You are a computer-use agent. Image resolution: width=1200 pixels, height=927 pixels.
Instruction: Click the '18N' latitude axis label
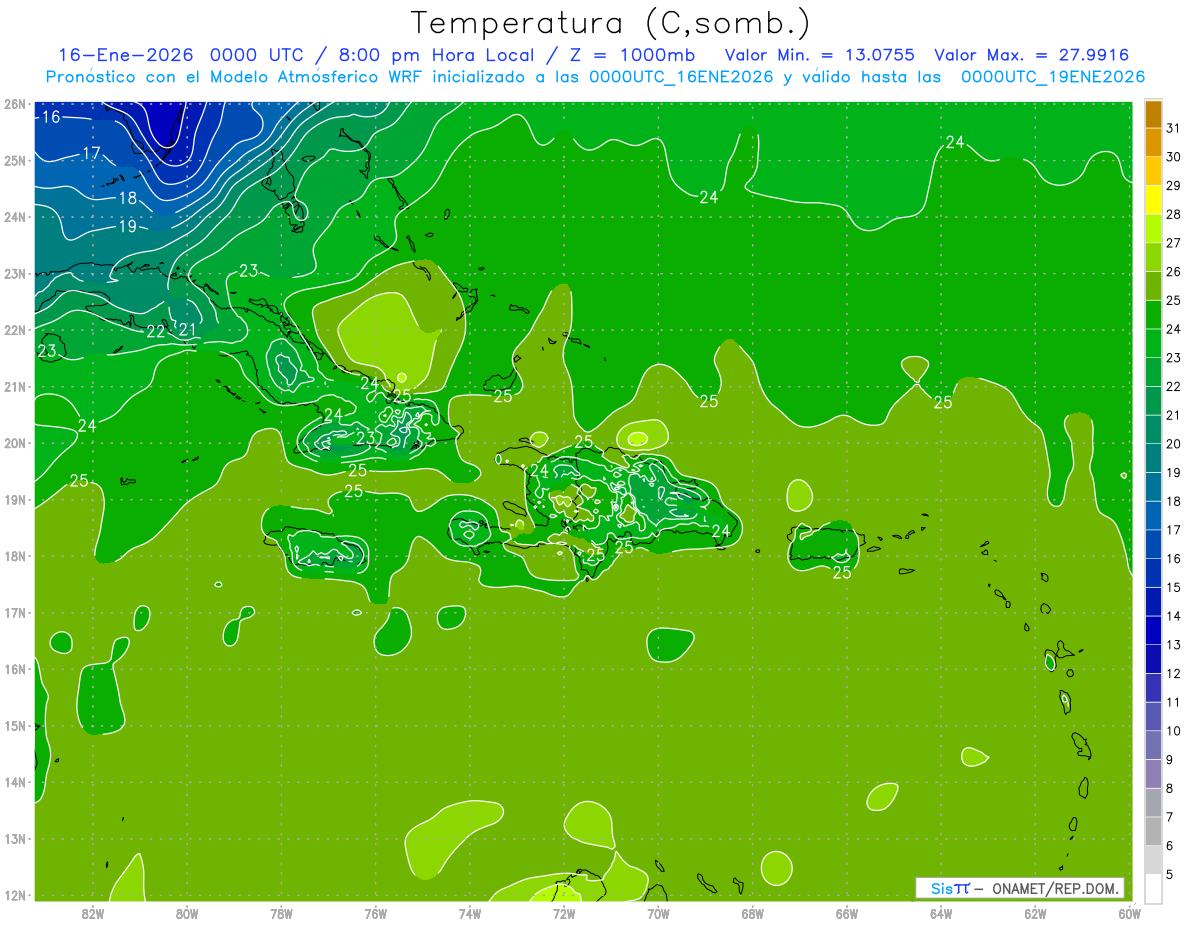pyautogui.click(x=15, y=555)
